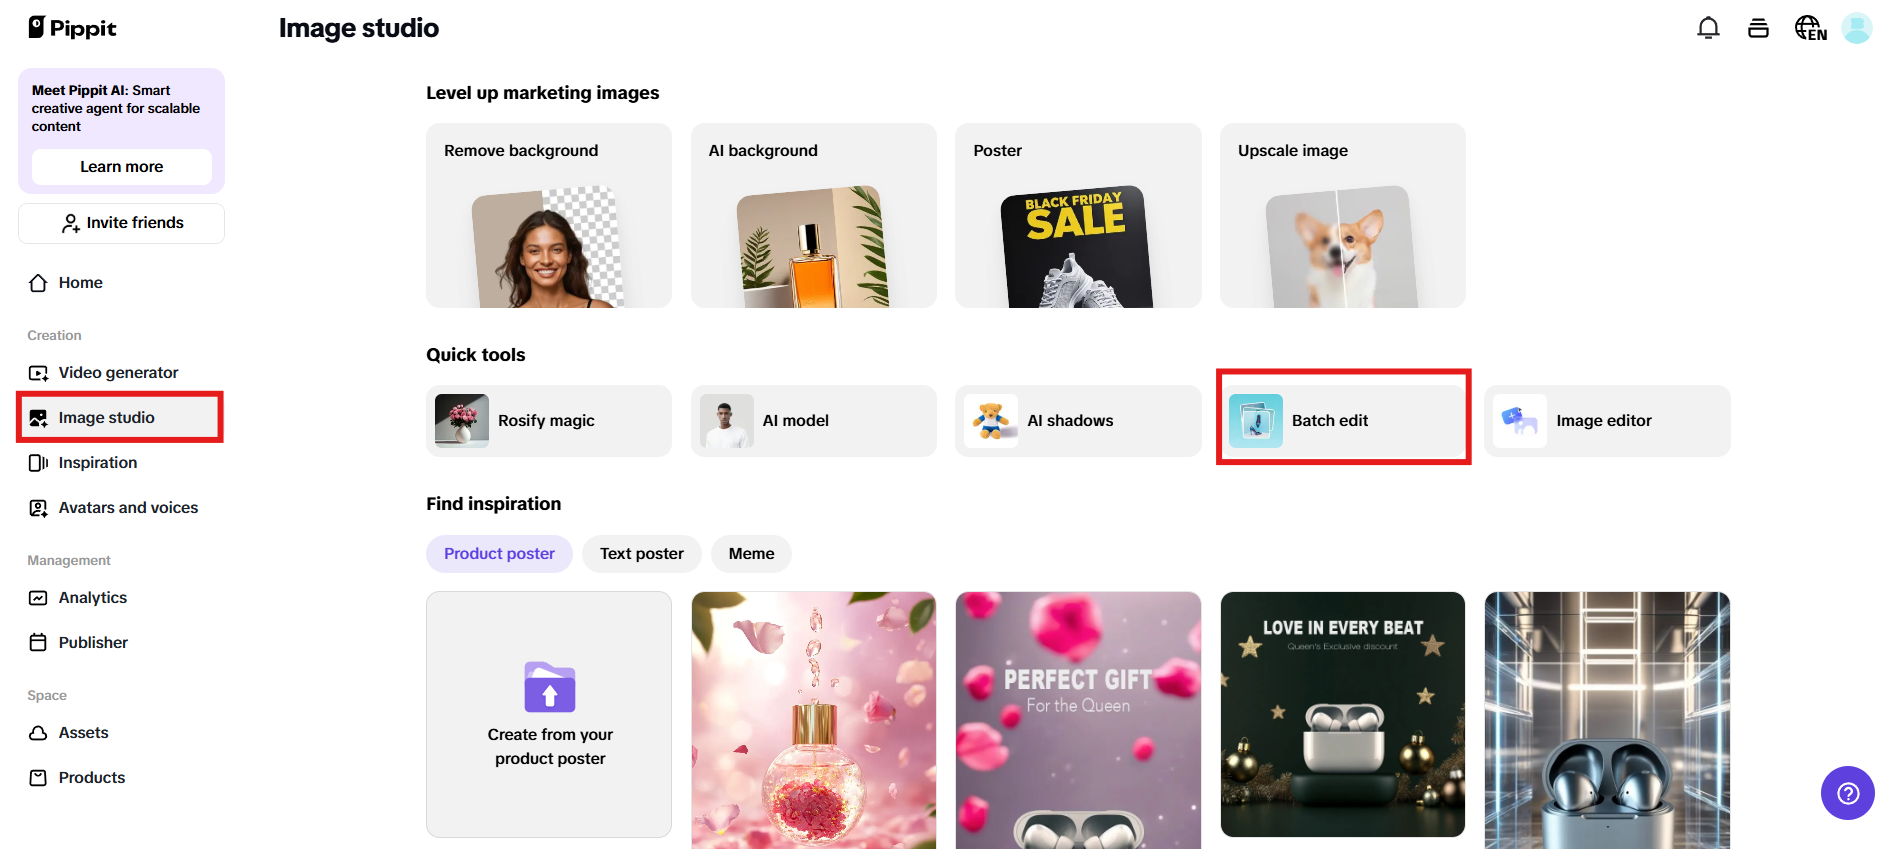Click Create from your product poster
This screenshot has width=1891, height=849.
point(549,714)
